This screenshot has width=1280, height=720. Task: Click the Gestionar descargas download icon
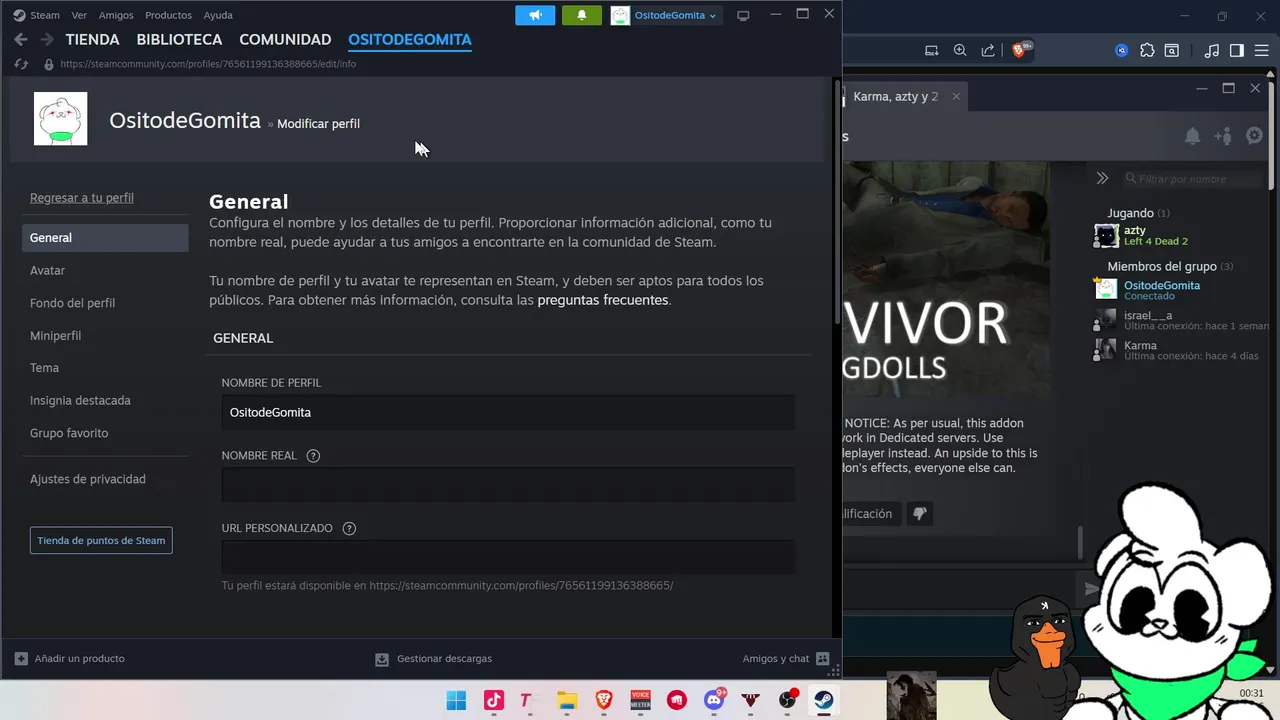coord(382,659)
